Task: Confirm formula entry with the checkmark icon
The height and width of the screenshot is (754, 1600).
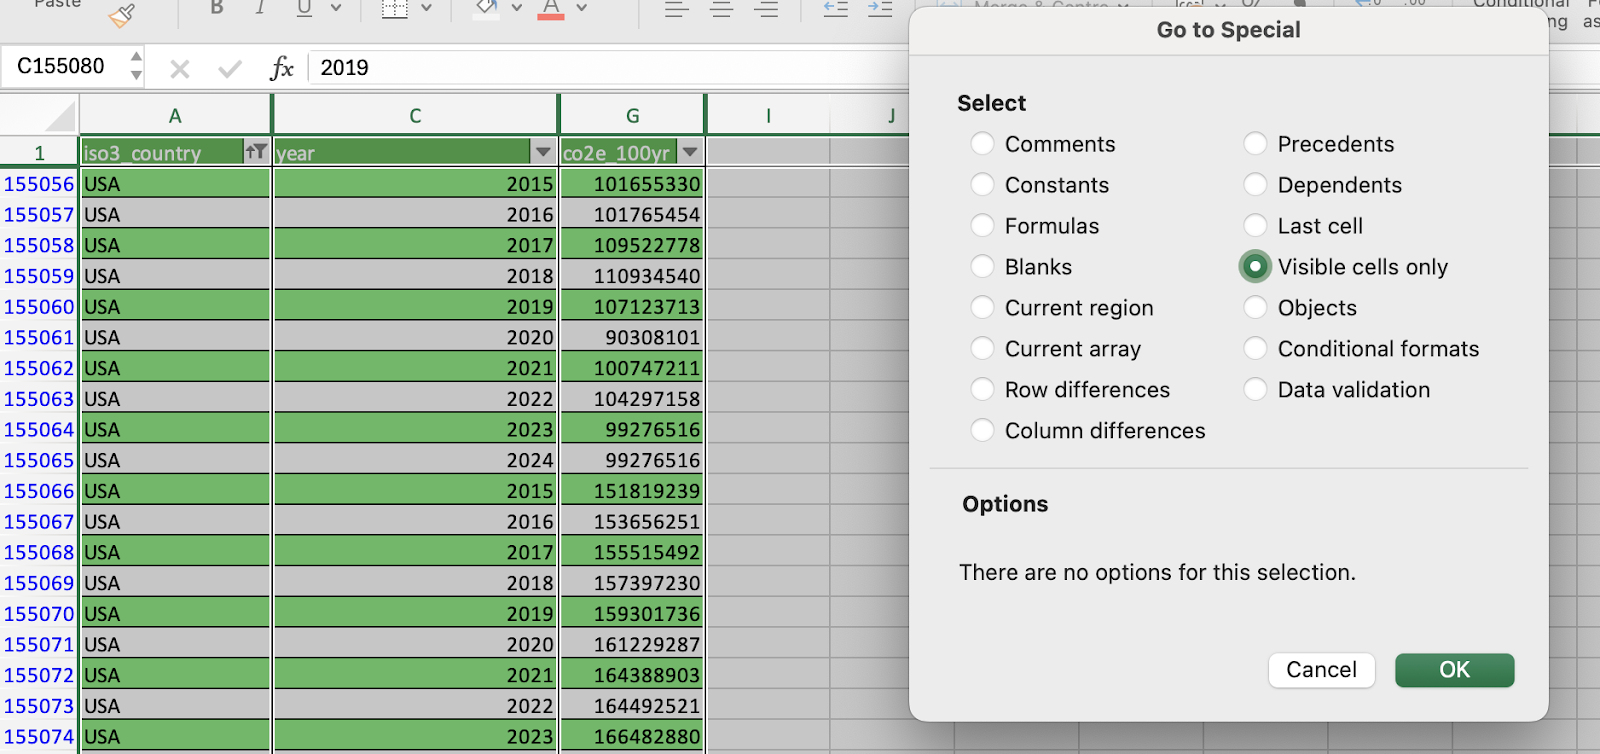Action: point(230,68)
